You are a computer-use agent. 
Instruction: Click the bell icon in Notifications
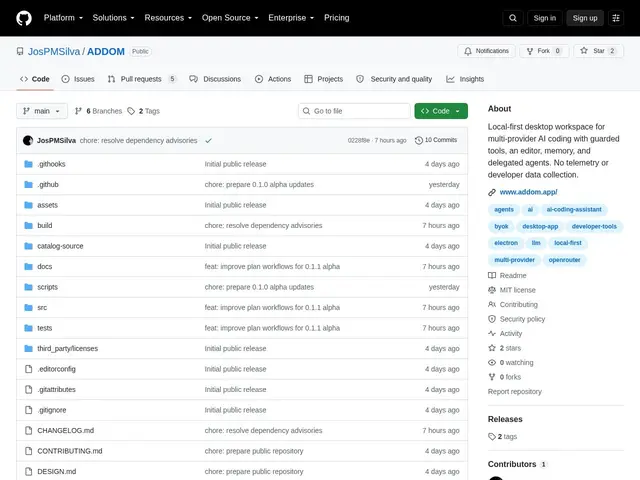point(468,51)
